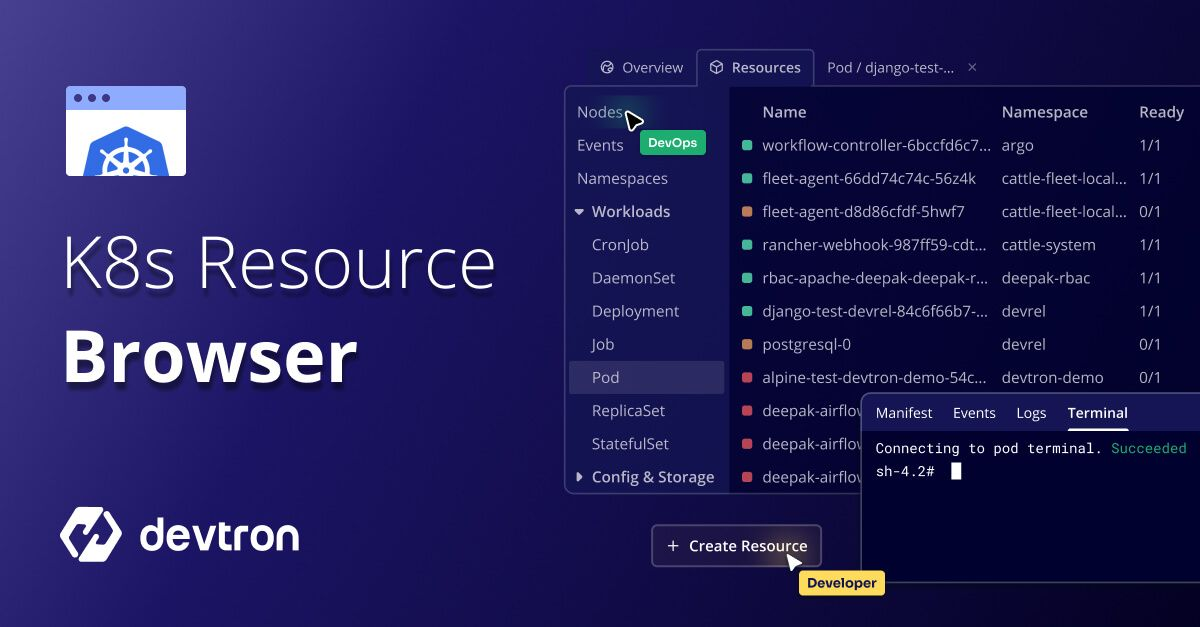The height and width of the screenshot is (627, 1200).
Task: Click the 1/1 Ready value for django-test-devrel
Action: (x=1150, y=311)
